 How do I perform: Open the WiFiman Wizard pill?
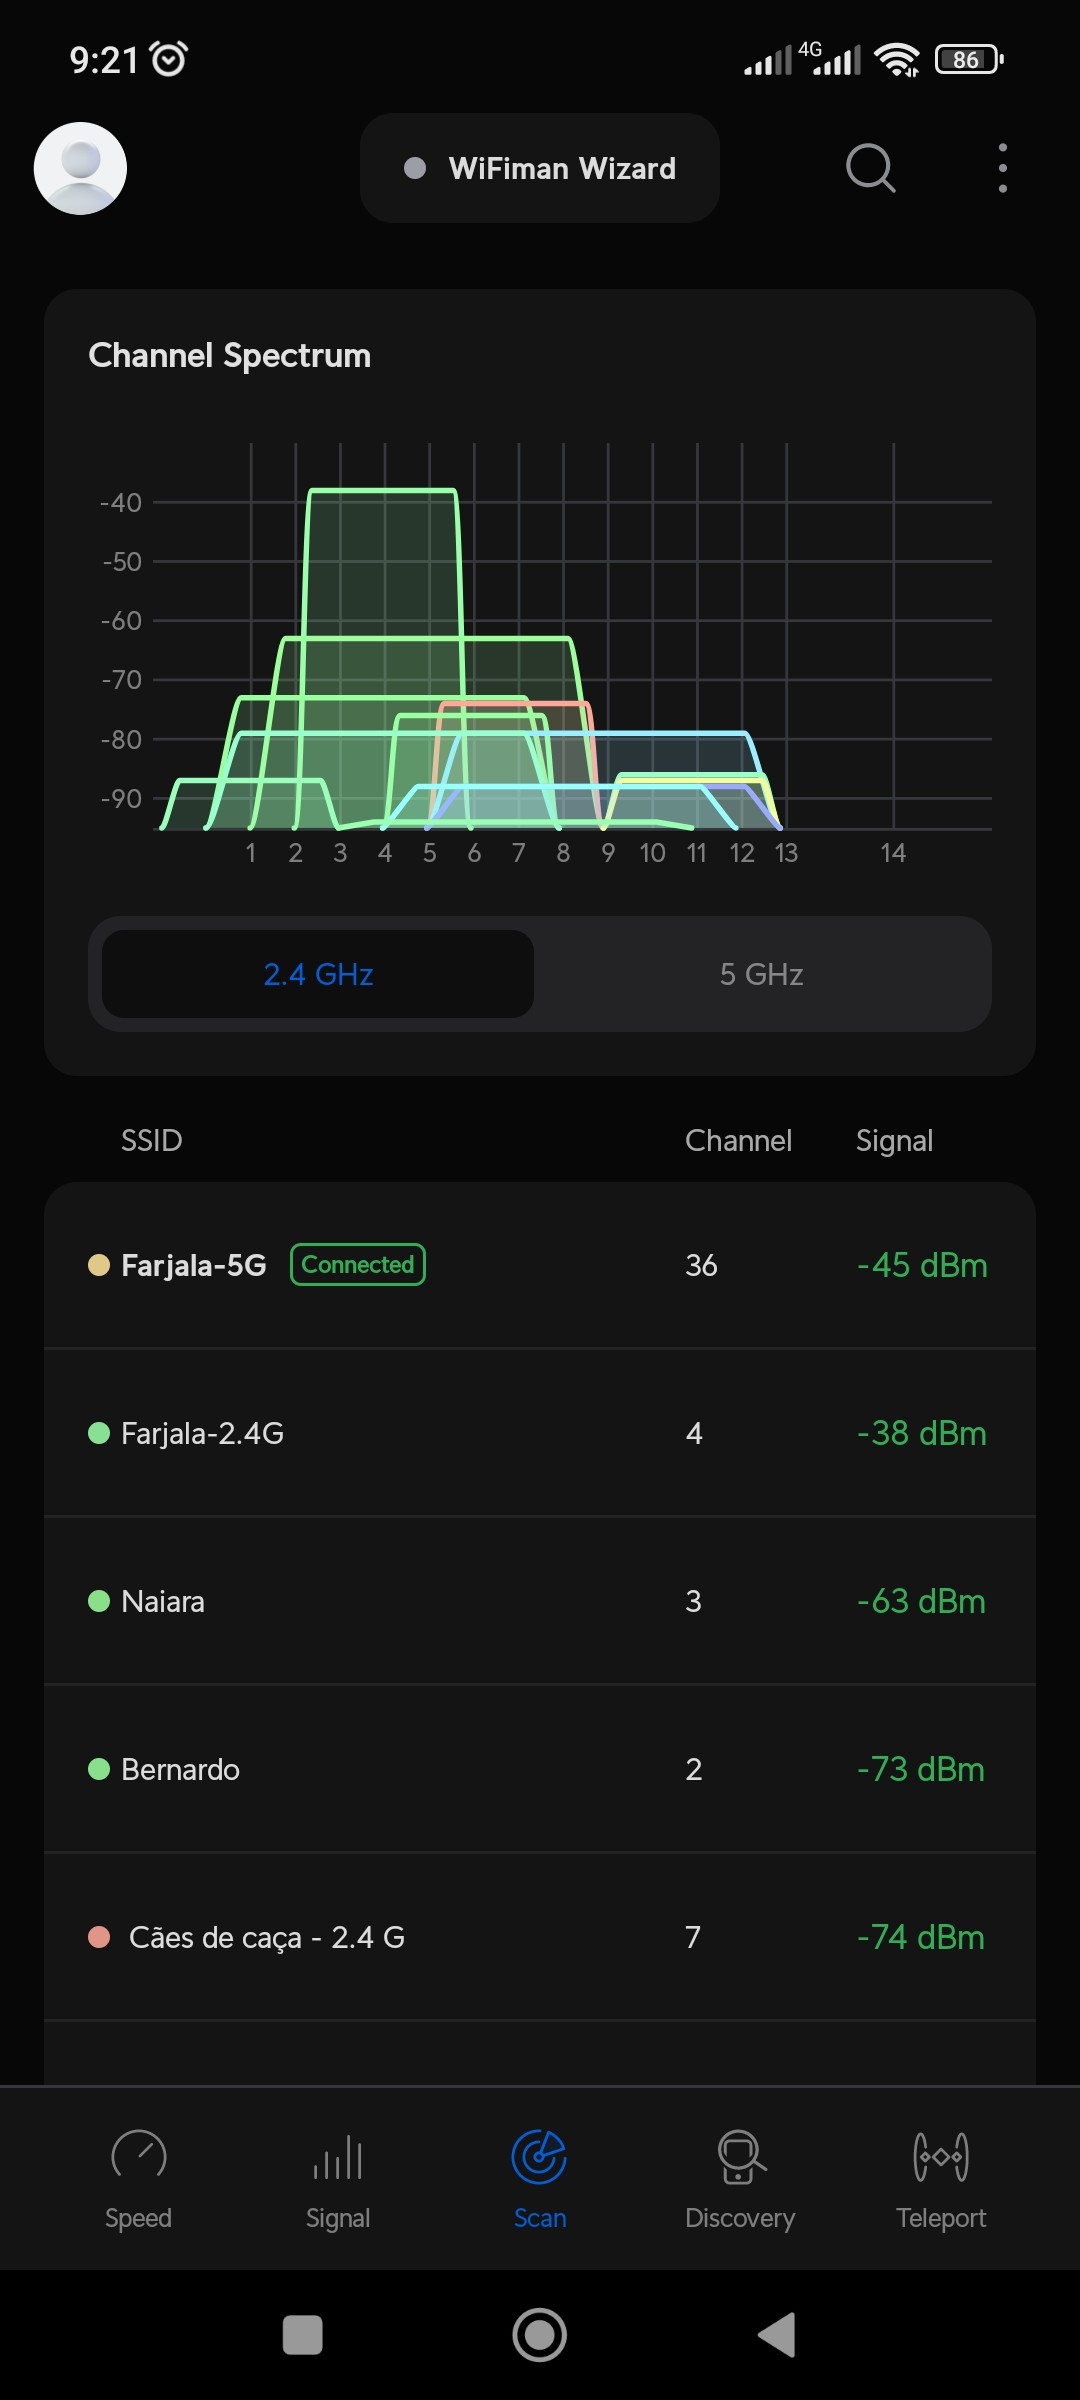540,168
